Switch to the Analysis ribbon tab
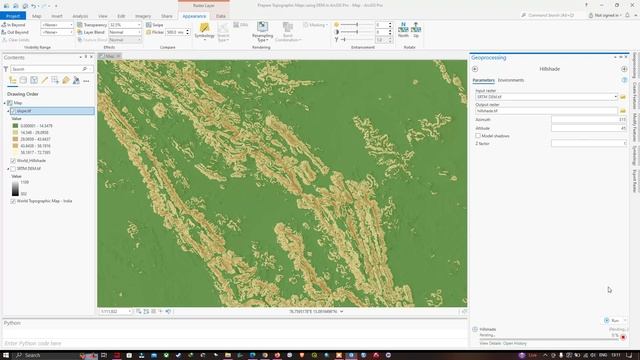This screenshot has height=360, width=640. click(x=80, y=16)
